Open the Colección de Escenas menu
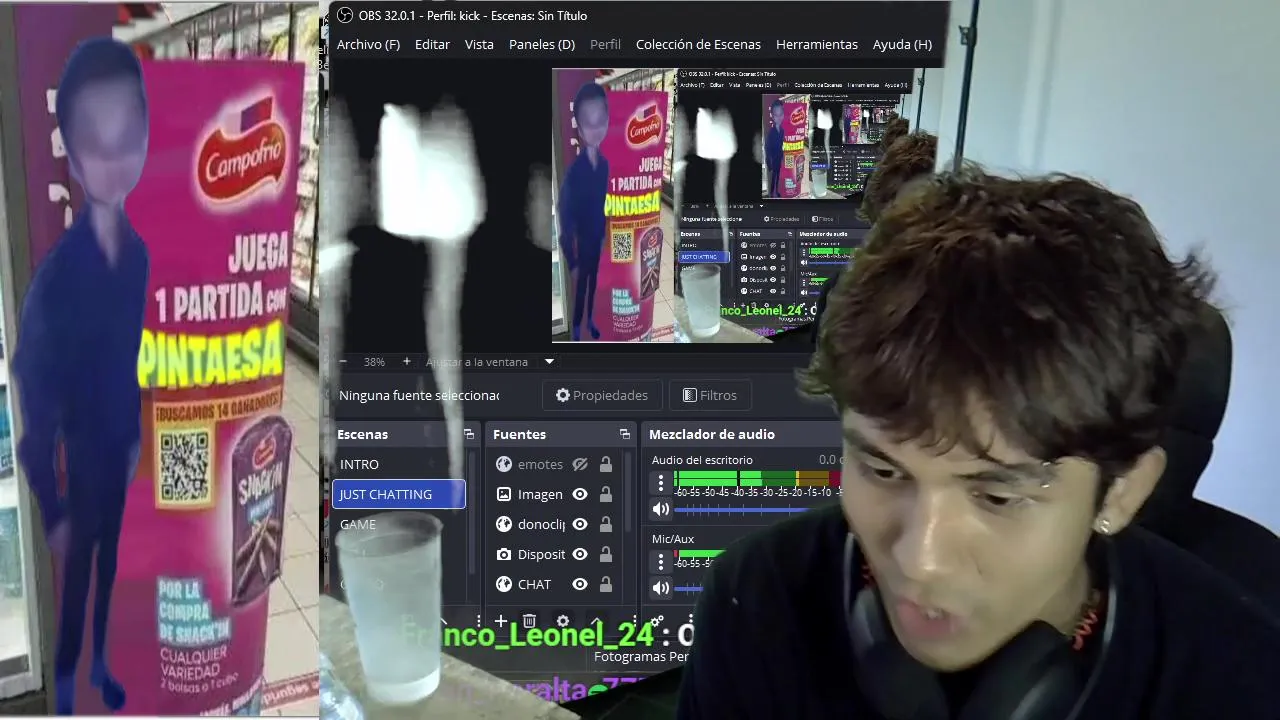The height and width of the screenshot is (720, 1280). coord(698,44)
